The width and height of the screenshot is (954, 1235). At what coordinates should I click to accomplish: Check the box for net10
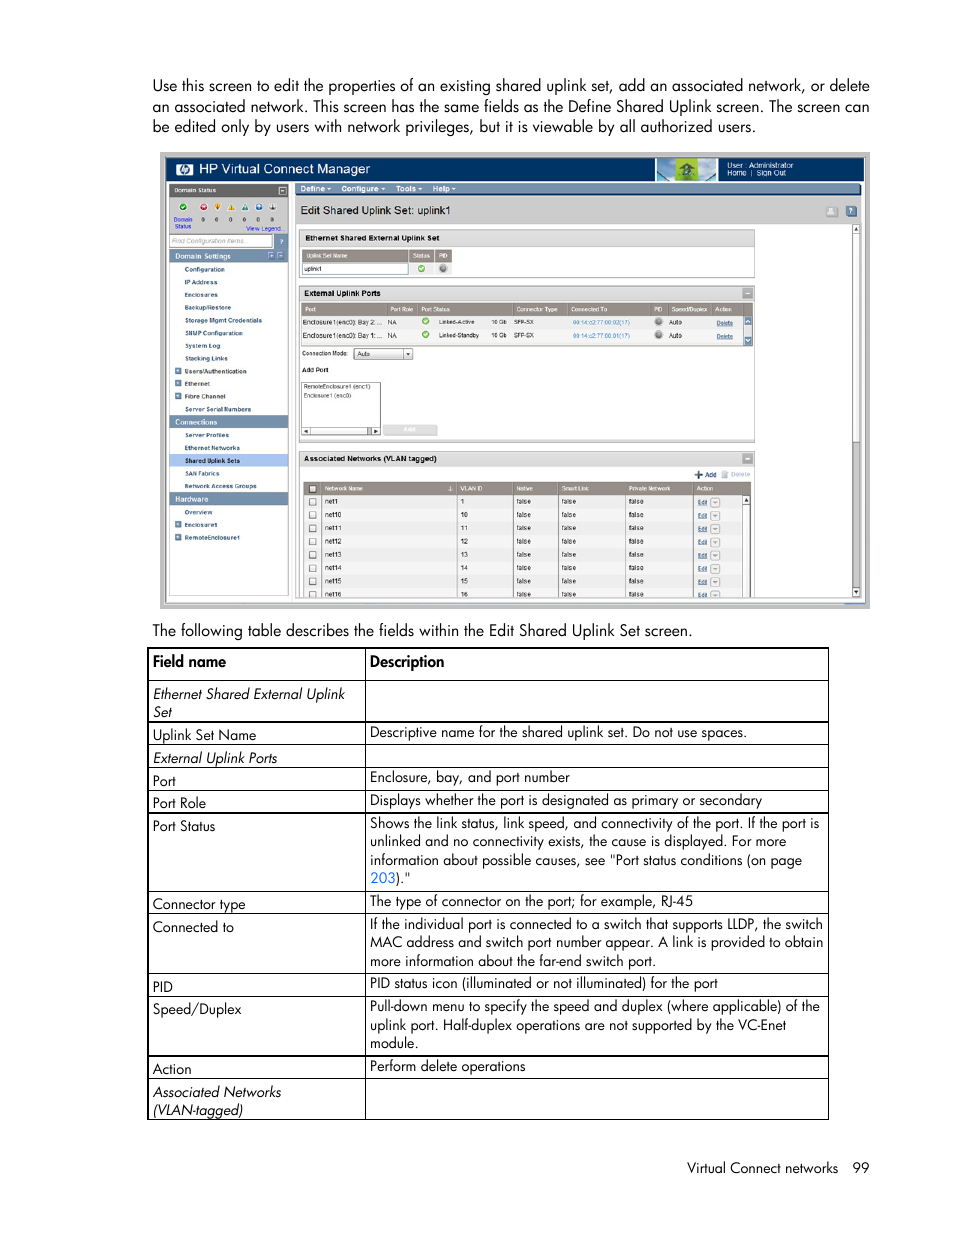312,515
